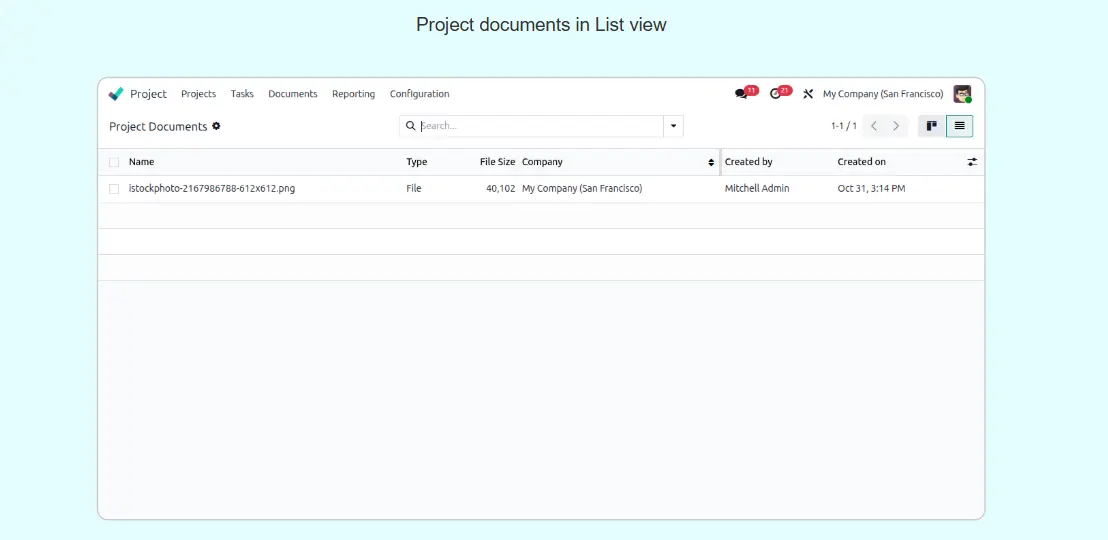1108x540 pixels.
Task: Open the user avatar menu
Action: click(x=962, y=94)
